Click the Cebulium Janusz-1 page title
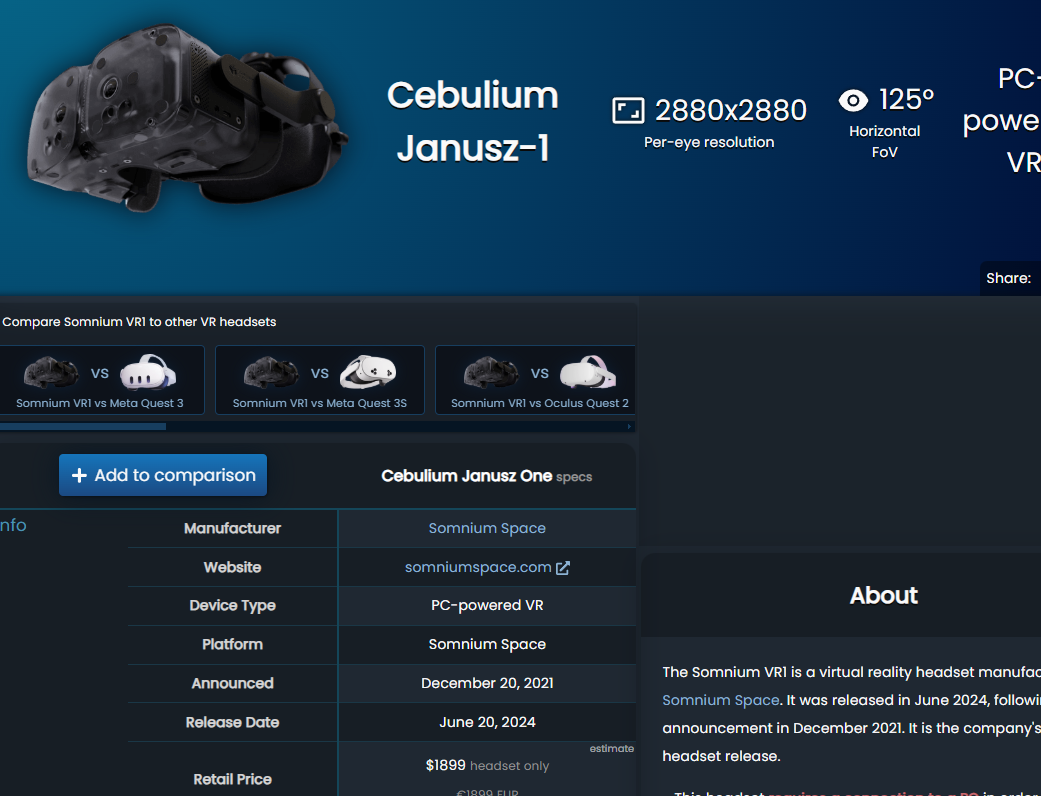The width and height of the screenshot is (1041, 796). point(472,122)
